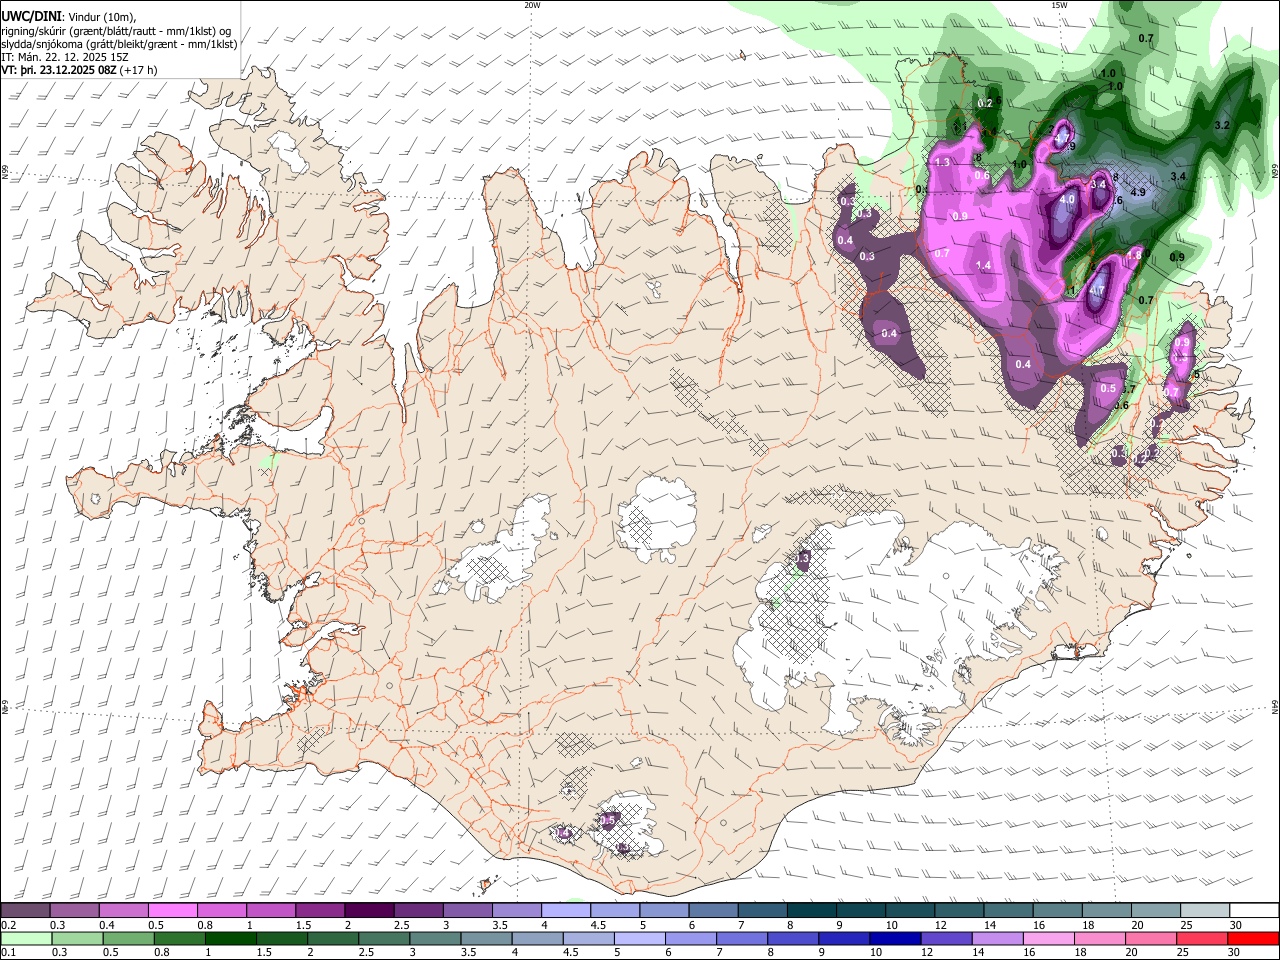The height and width of the screenshot is (960, 1280).
Task: Click the '30' label in snow legend row
Action: coord(1235,925)
